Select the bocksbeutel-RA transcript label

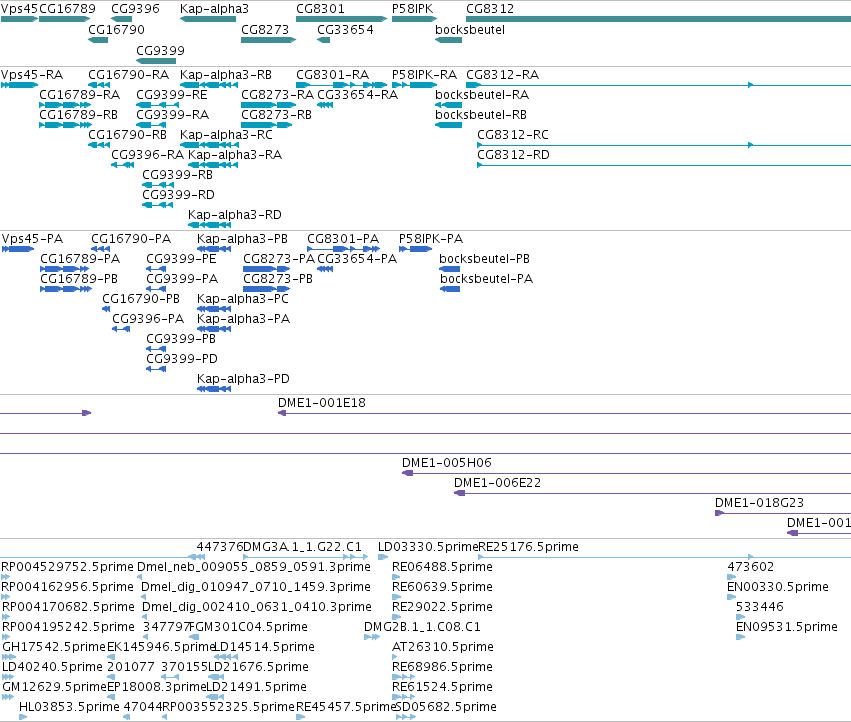[482, 95]
